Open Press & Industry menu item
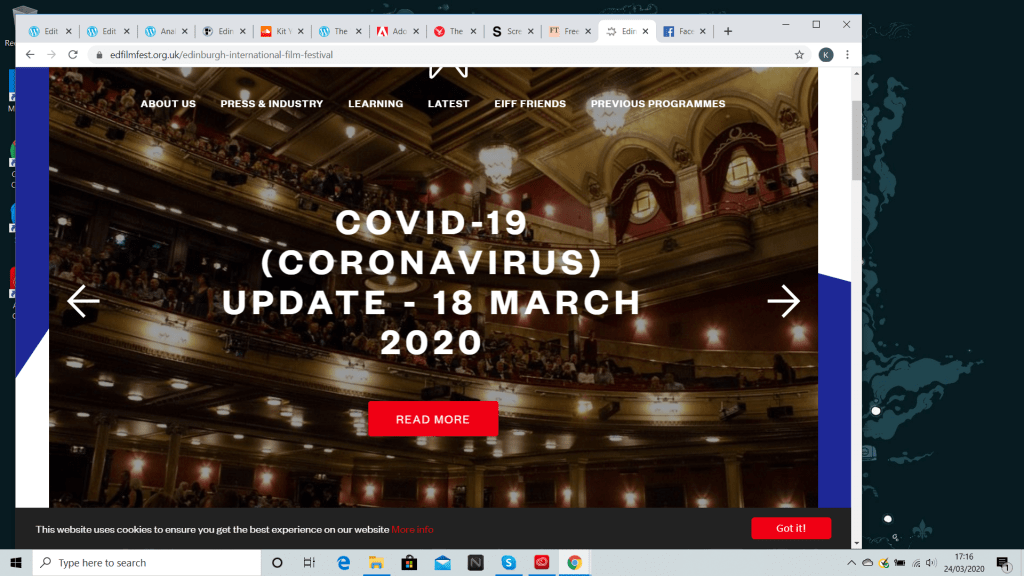Screen dimensions: 1024x576 tap(271, 104)
